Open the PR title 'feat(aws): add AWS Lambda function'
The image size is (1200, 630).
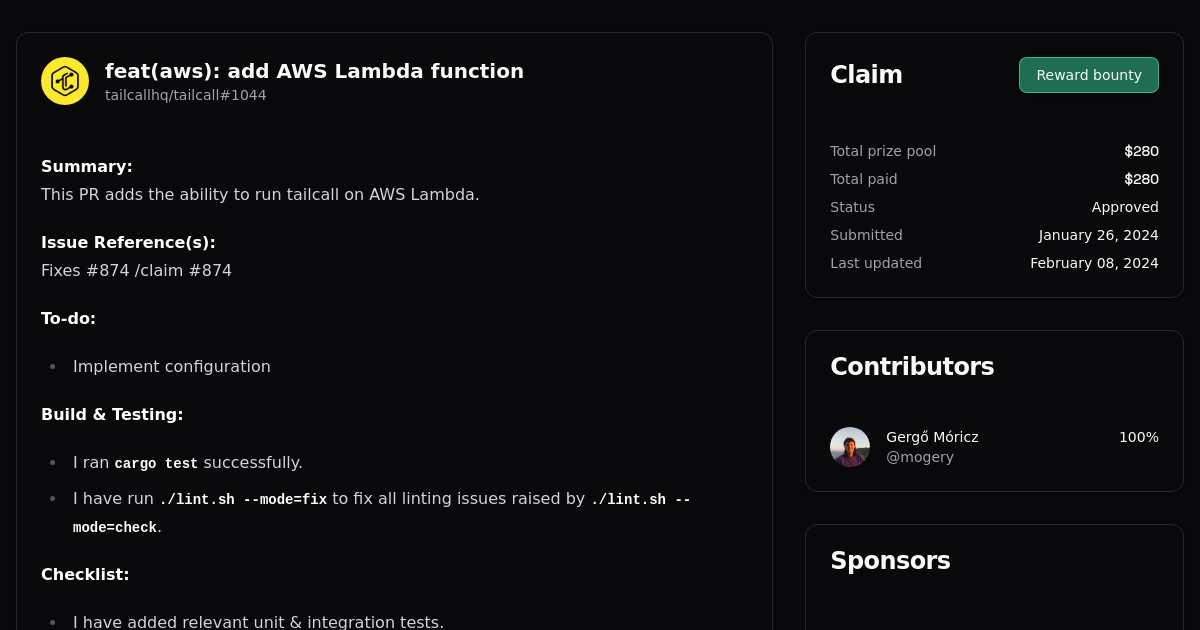tap(314, 71)
